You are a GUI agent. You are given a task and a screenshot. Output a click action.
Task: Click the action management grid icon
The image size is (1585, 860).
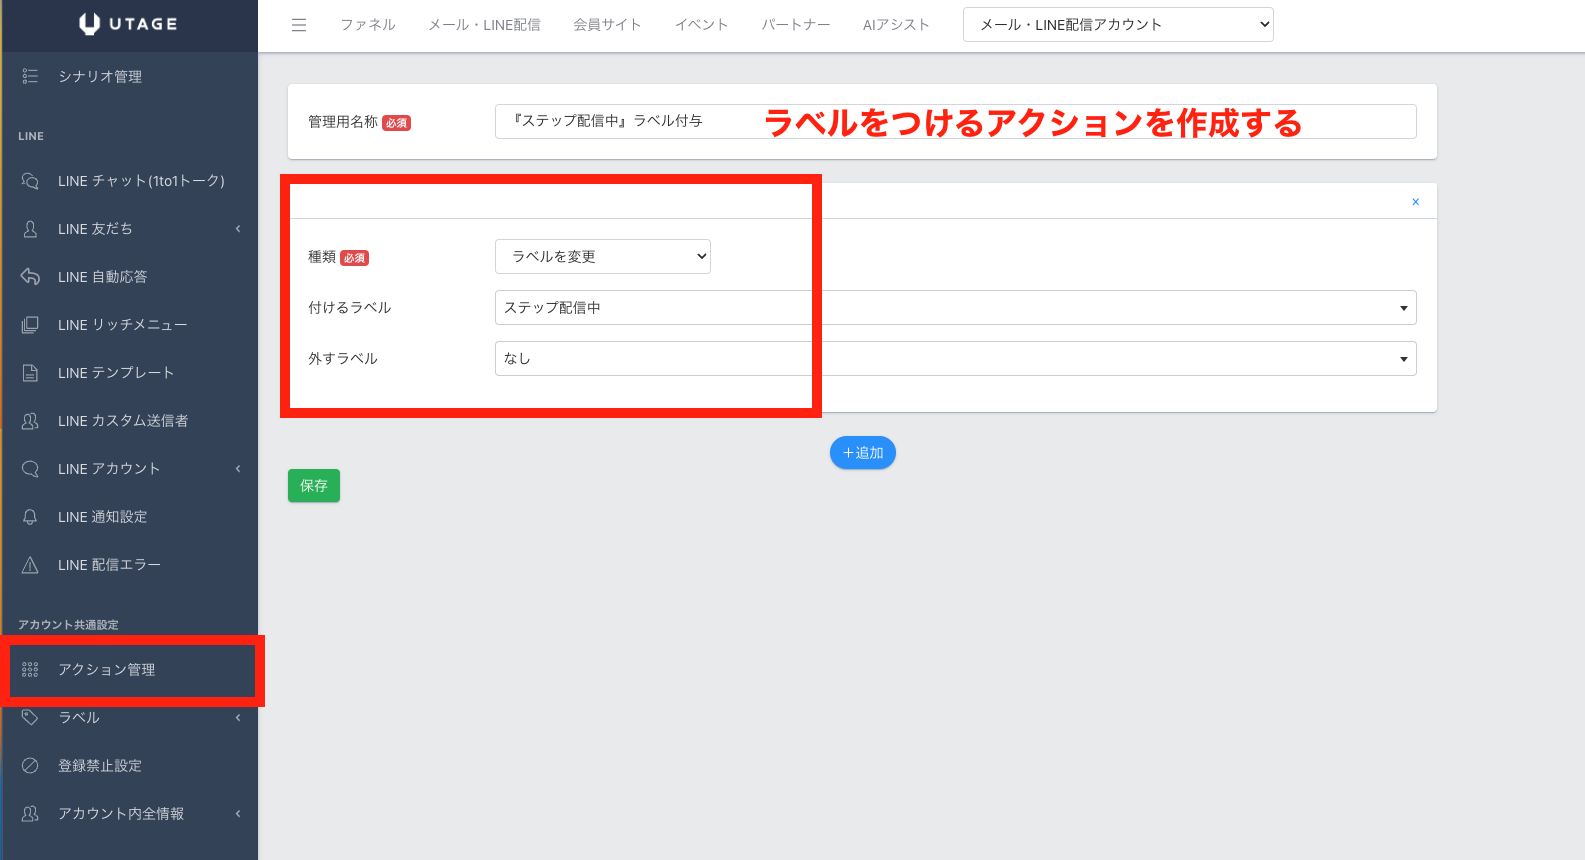tap(30, 670)
